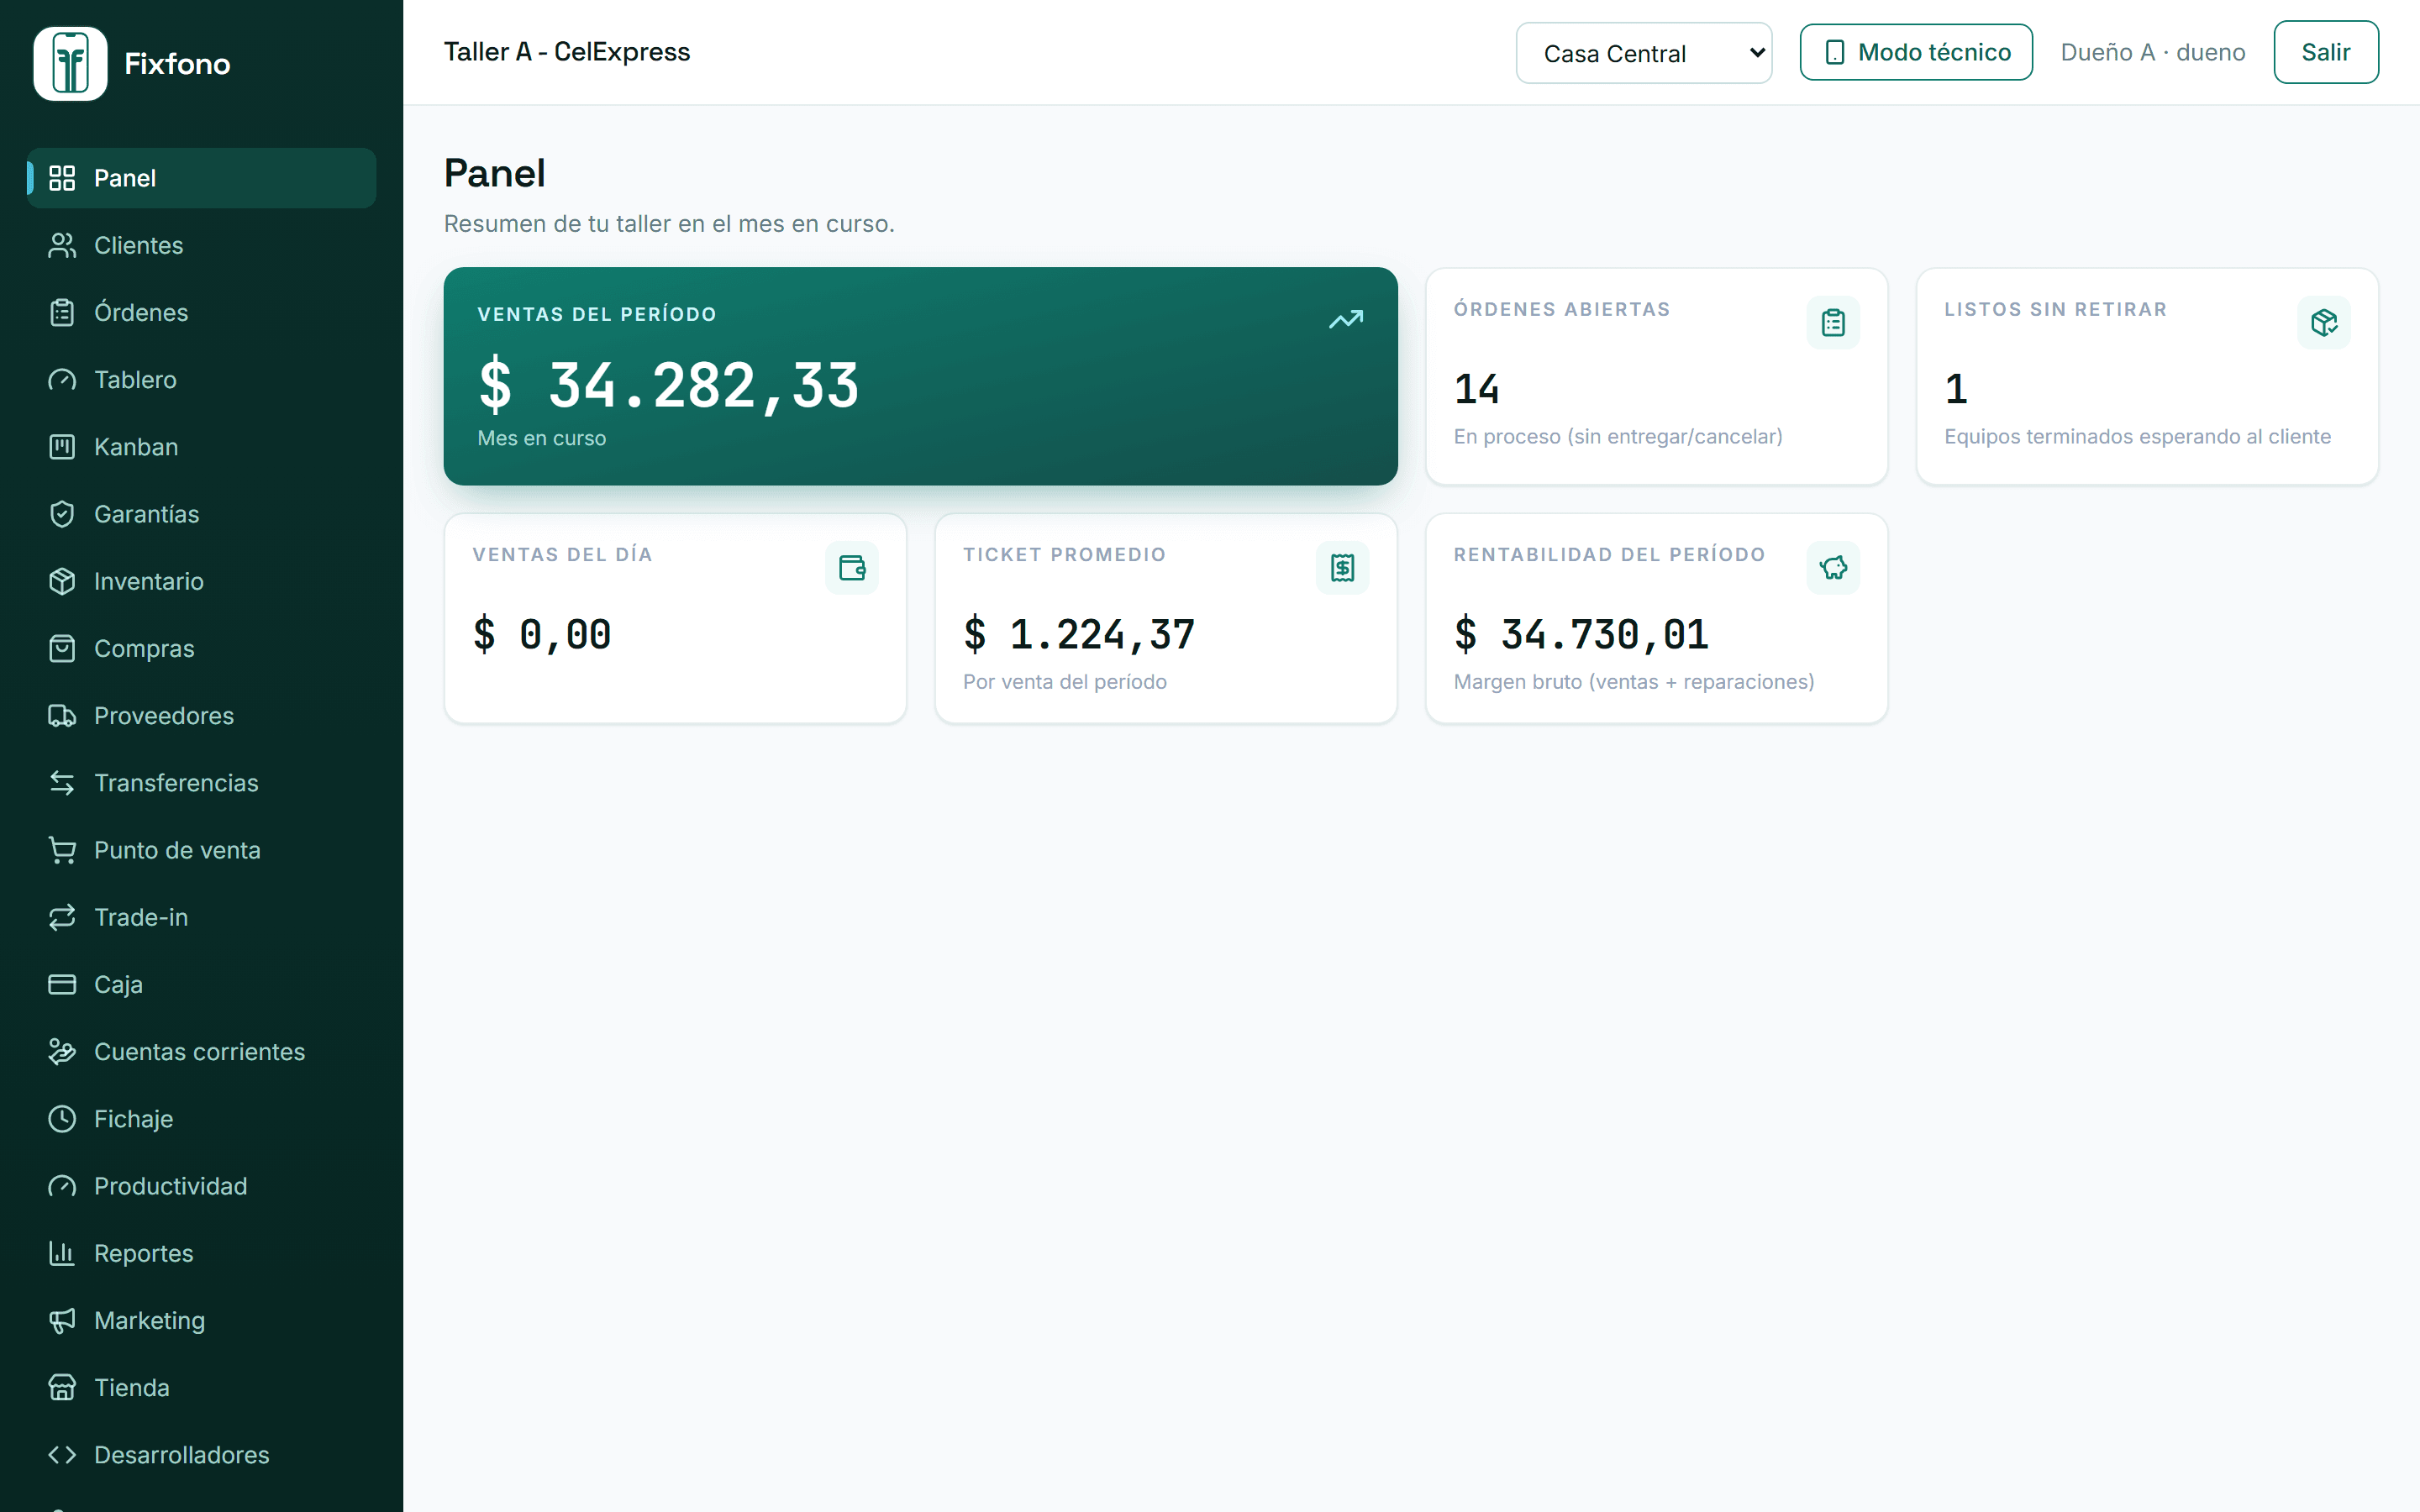Click the 14 open orders value
The image size is (2420, 1512).
(1476, 389)
